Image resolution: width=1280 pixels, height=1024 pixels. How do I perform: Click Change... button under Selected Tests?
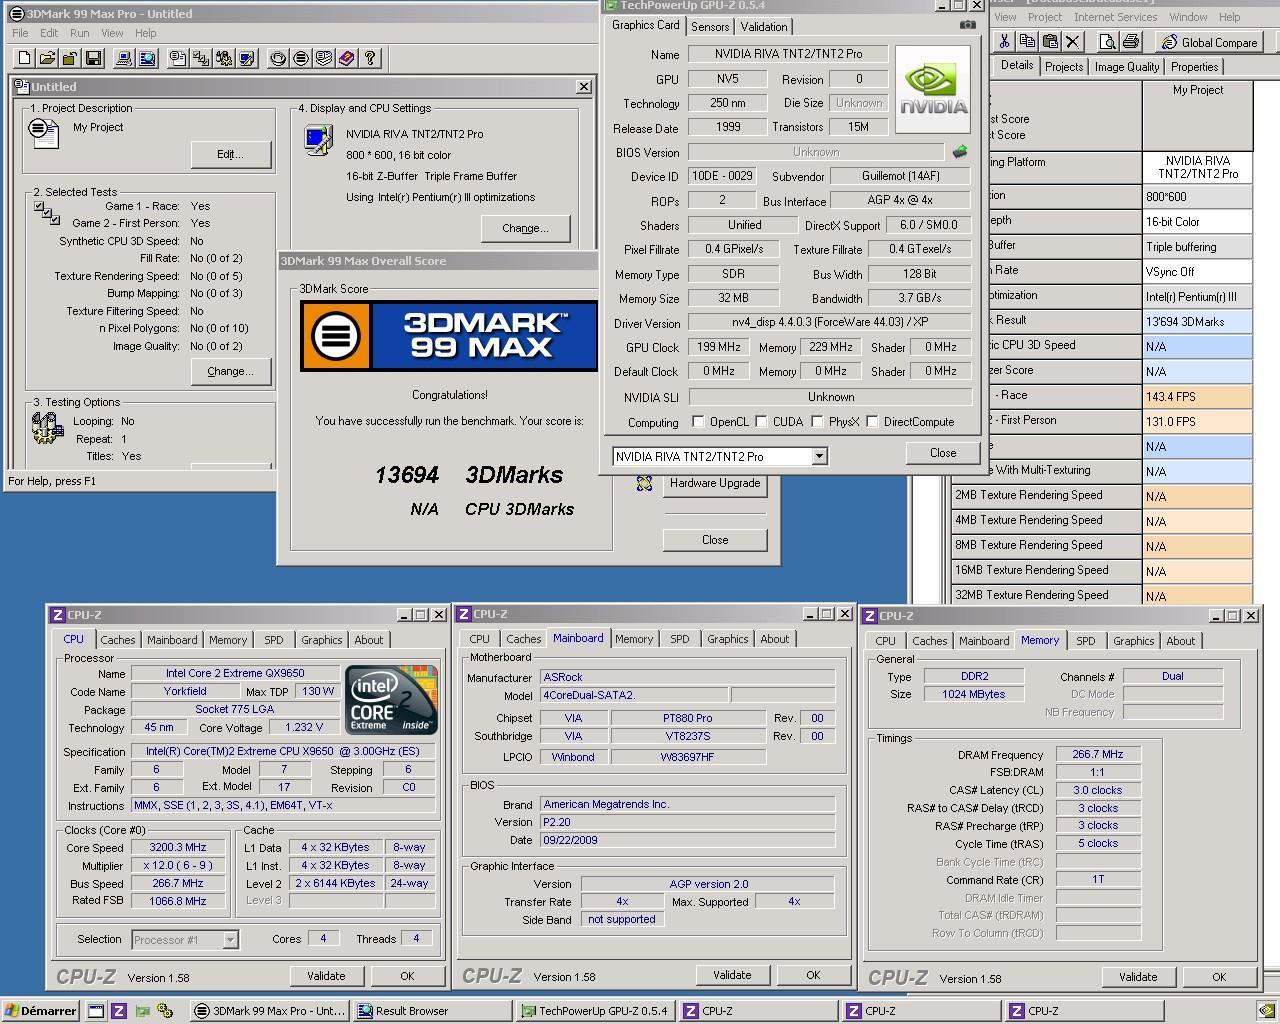point(230,371)
